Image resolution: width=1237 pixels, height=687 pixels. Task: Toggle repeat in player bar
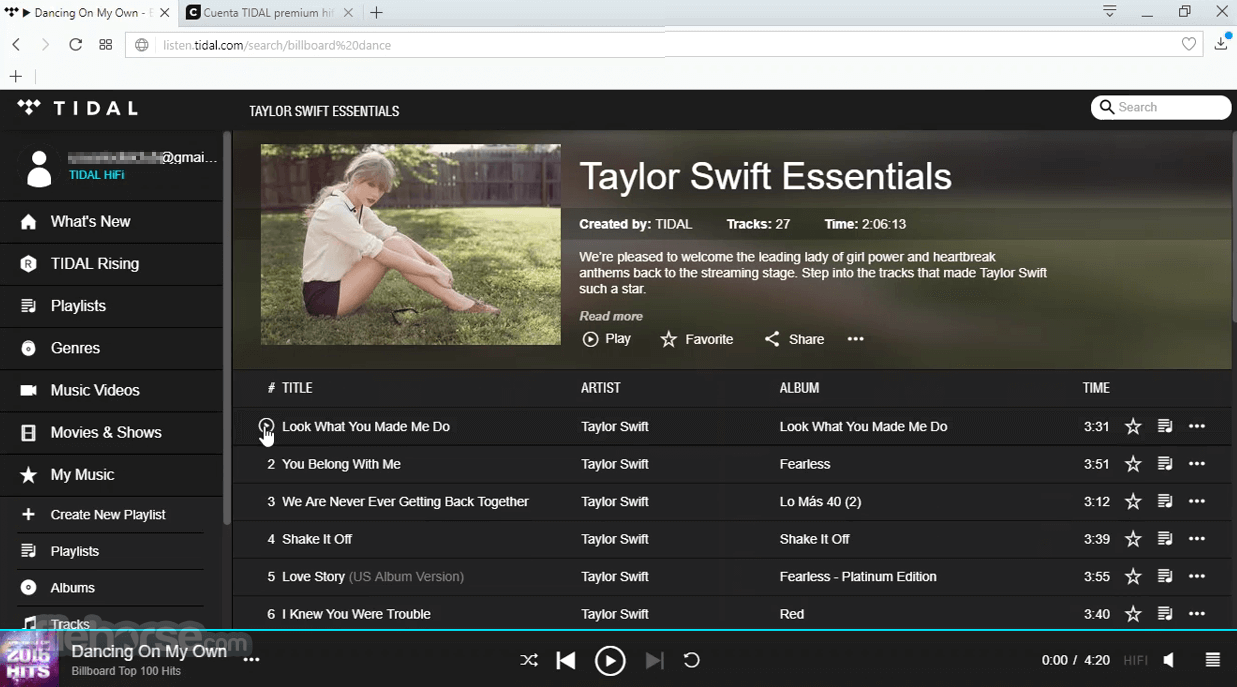(691, 660)
